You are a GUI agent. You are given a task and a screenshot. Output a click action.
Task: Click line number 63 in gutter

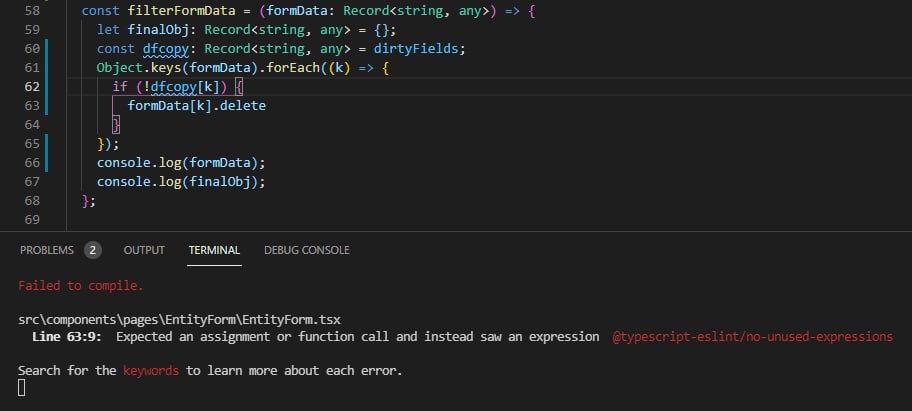click(x=33, y=106)
